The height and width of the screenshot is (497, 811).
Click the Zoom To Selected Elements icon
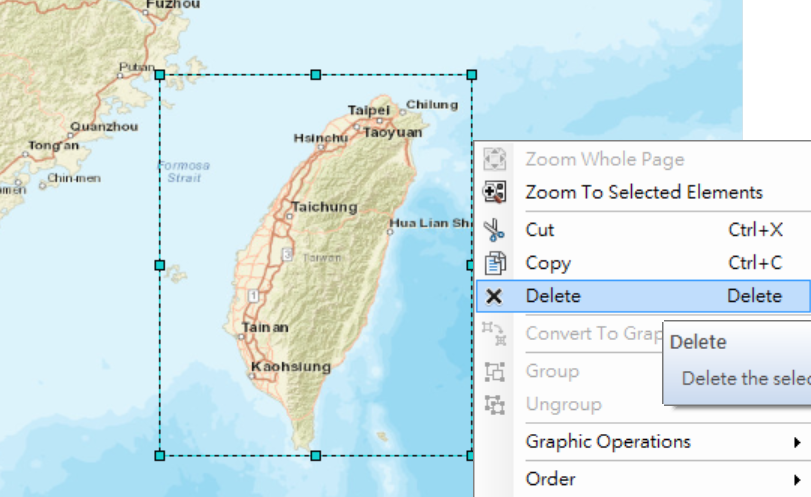click(494, 192)
